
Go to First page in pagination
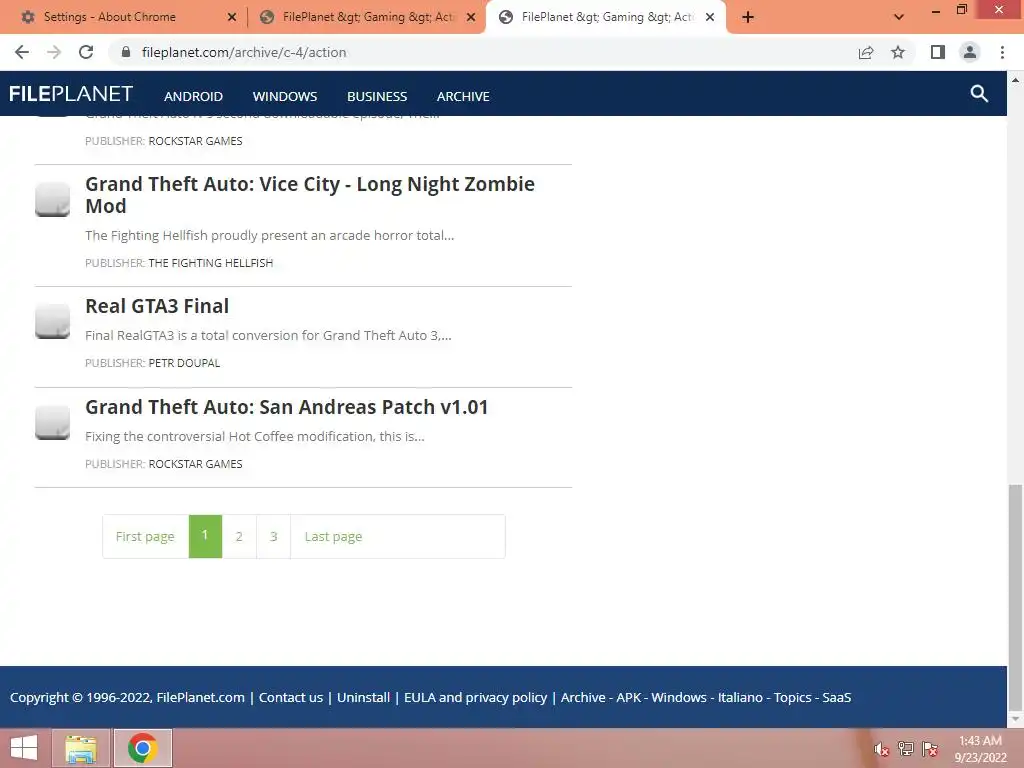(145, 536)
